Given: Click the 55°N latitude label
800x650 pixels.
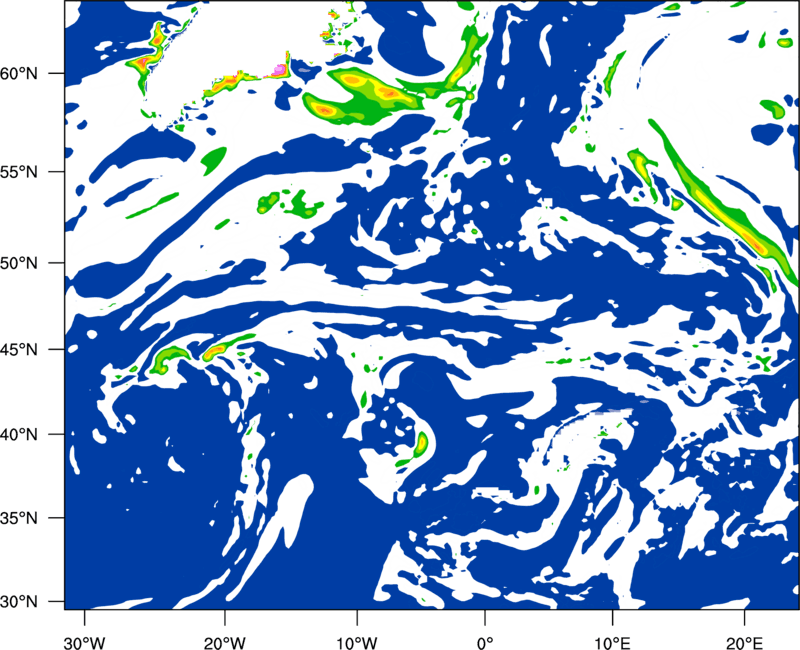Looking at the screenshot, I should pos(19,172).
